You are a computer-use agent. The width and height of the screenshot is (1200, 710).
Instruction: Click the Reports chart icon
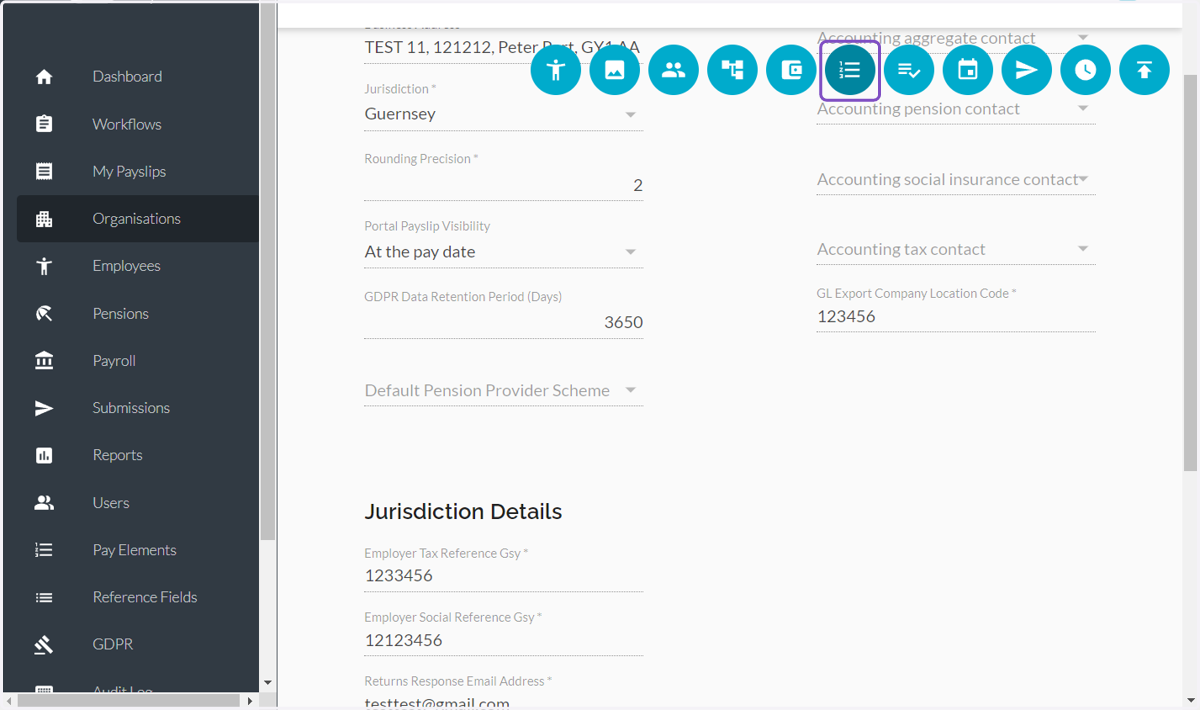[44, 455]
